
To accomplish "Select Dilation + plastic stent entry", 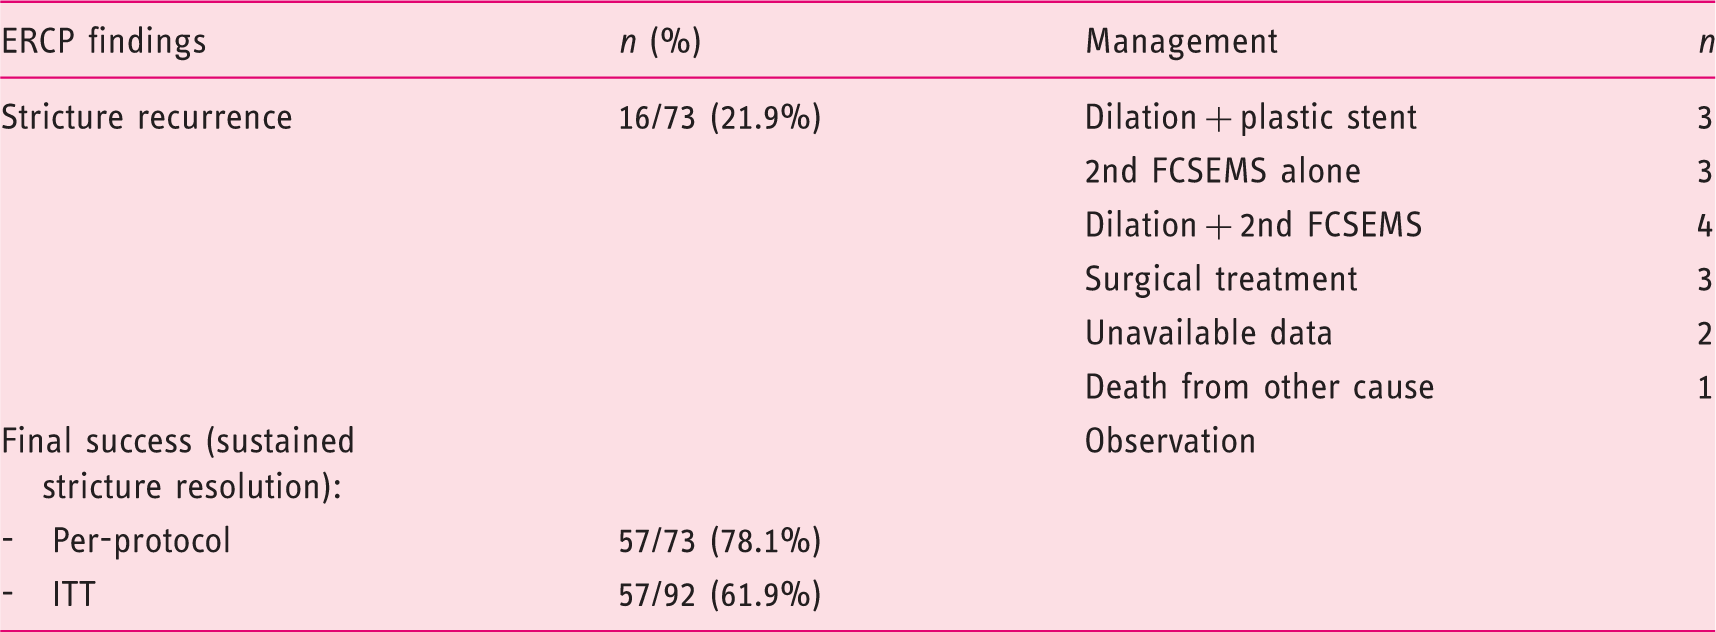I will click(x=1251, y=118).
